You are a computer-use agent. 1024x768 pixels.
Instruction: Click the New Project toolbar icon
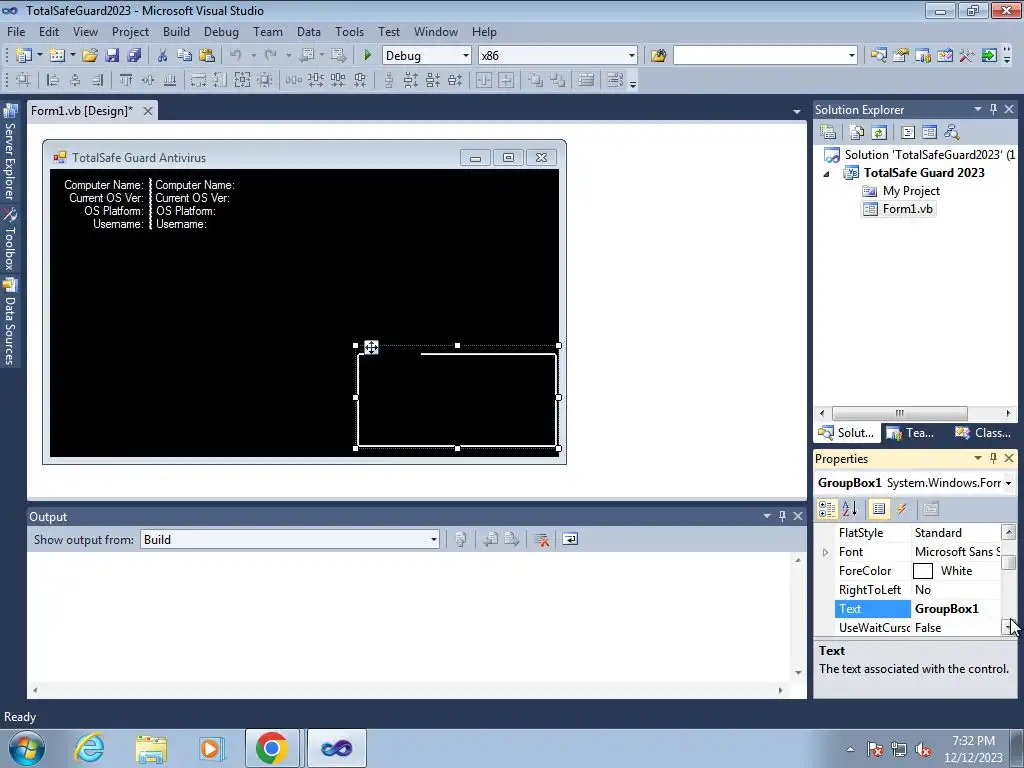point(24,56)
